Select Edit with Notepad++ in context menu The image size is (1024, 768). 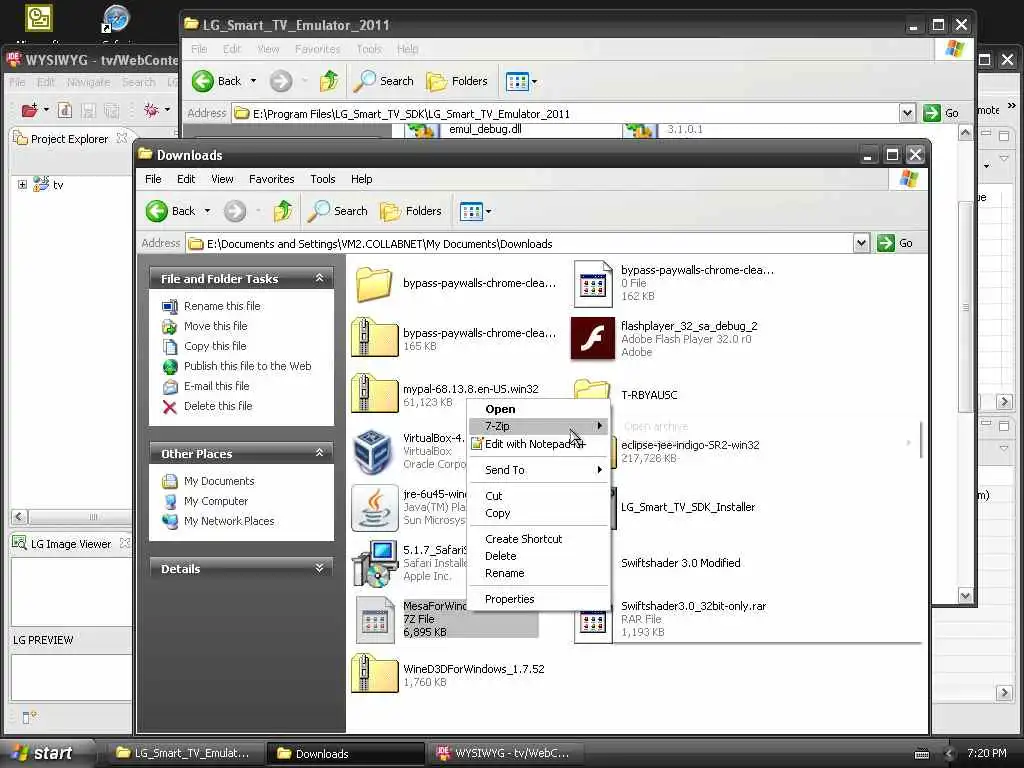click(x=539, y=444)
